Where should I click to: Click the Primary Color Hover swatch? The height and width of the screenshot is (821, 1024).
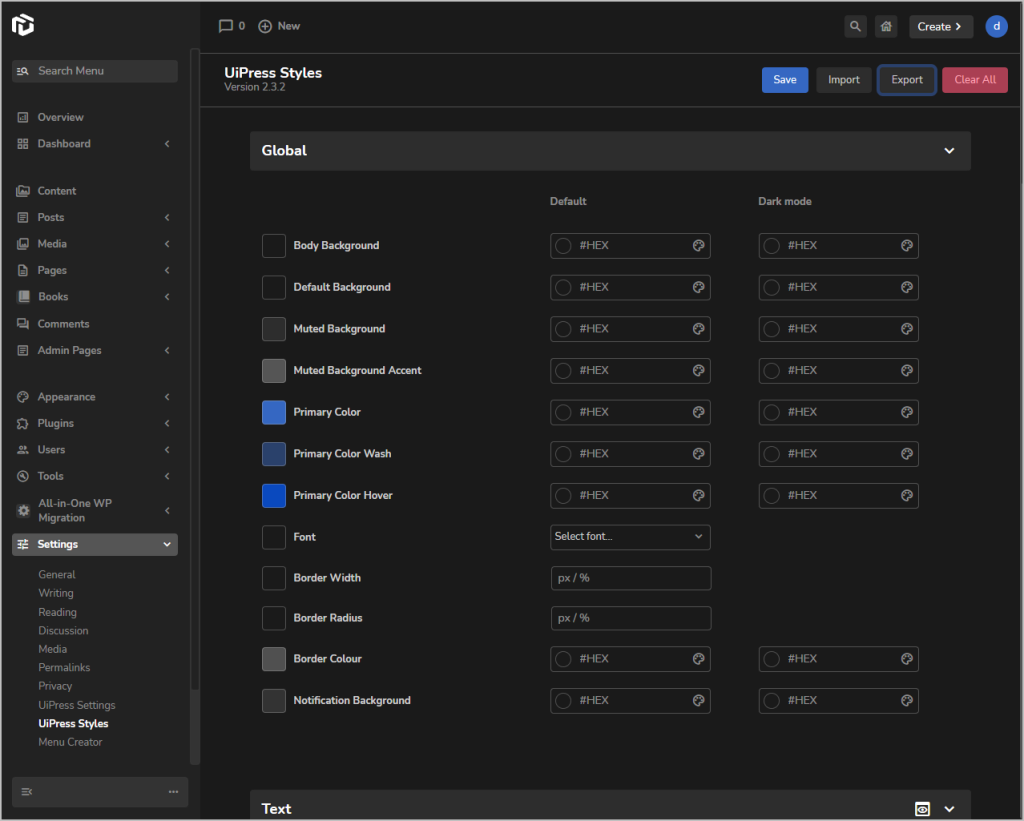coord(274,496)
